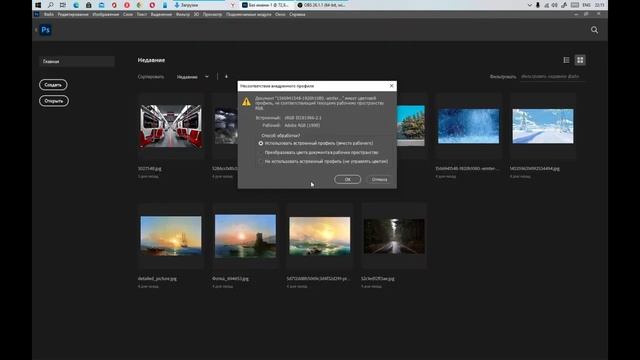Open the Окно menu
640x360 pixels.
coord(280,14)
